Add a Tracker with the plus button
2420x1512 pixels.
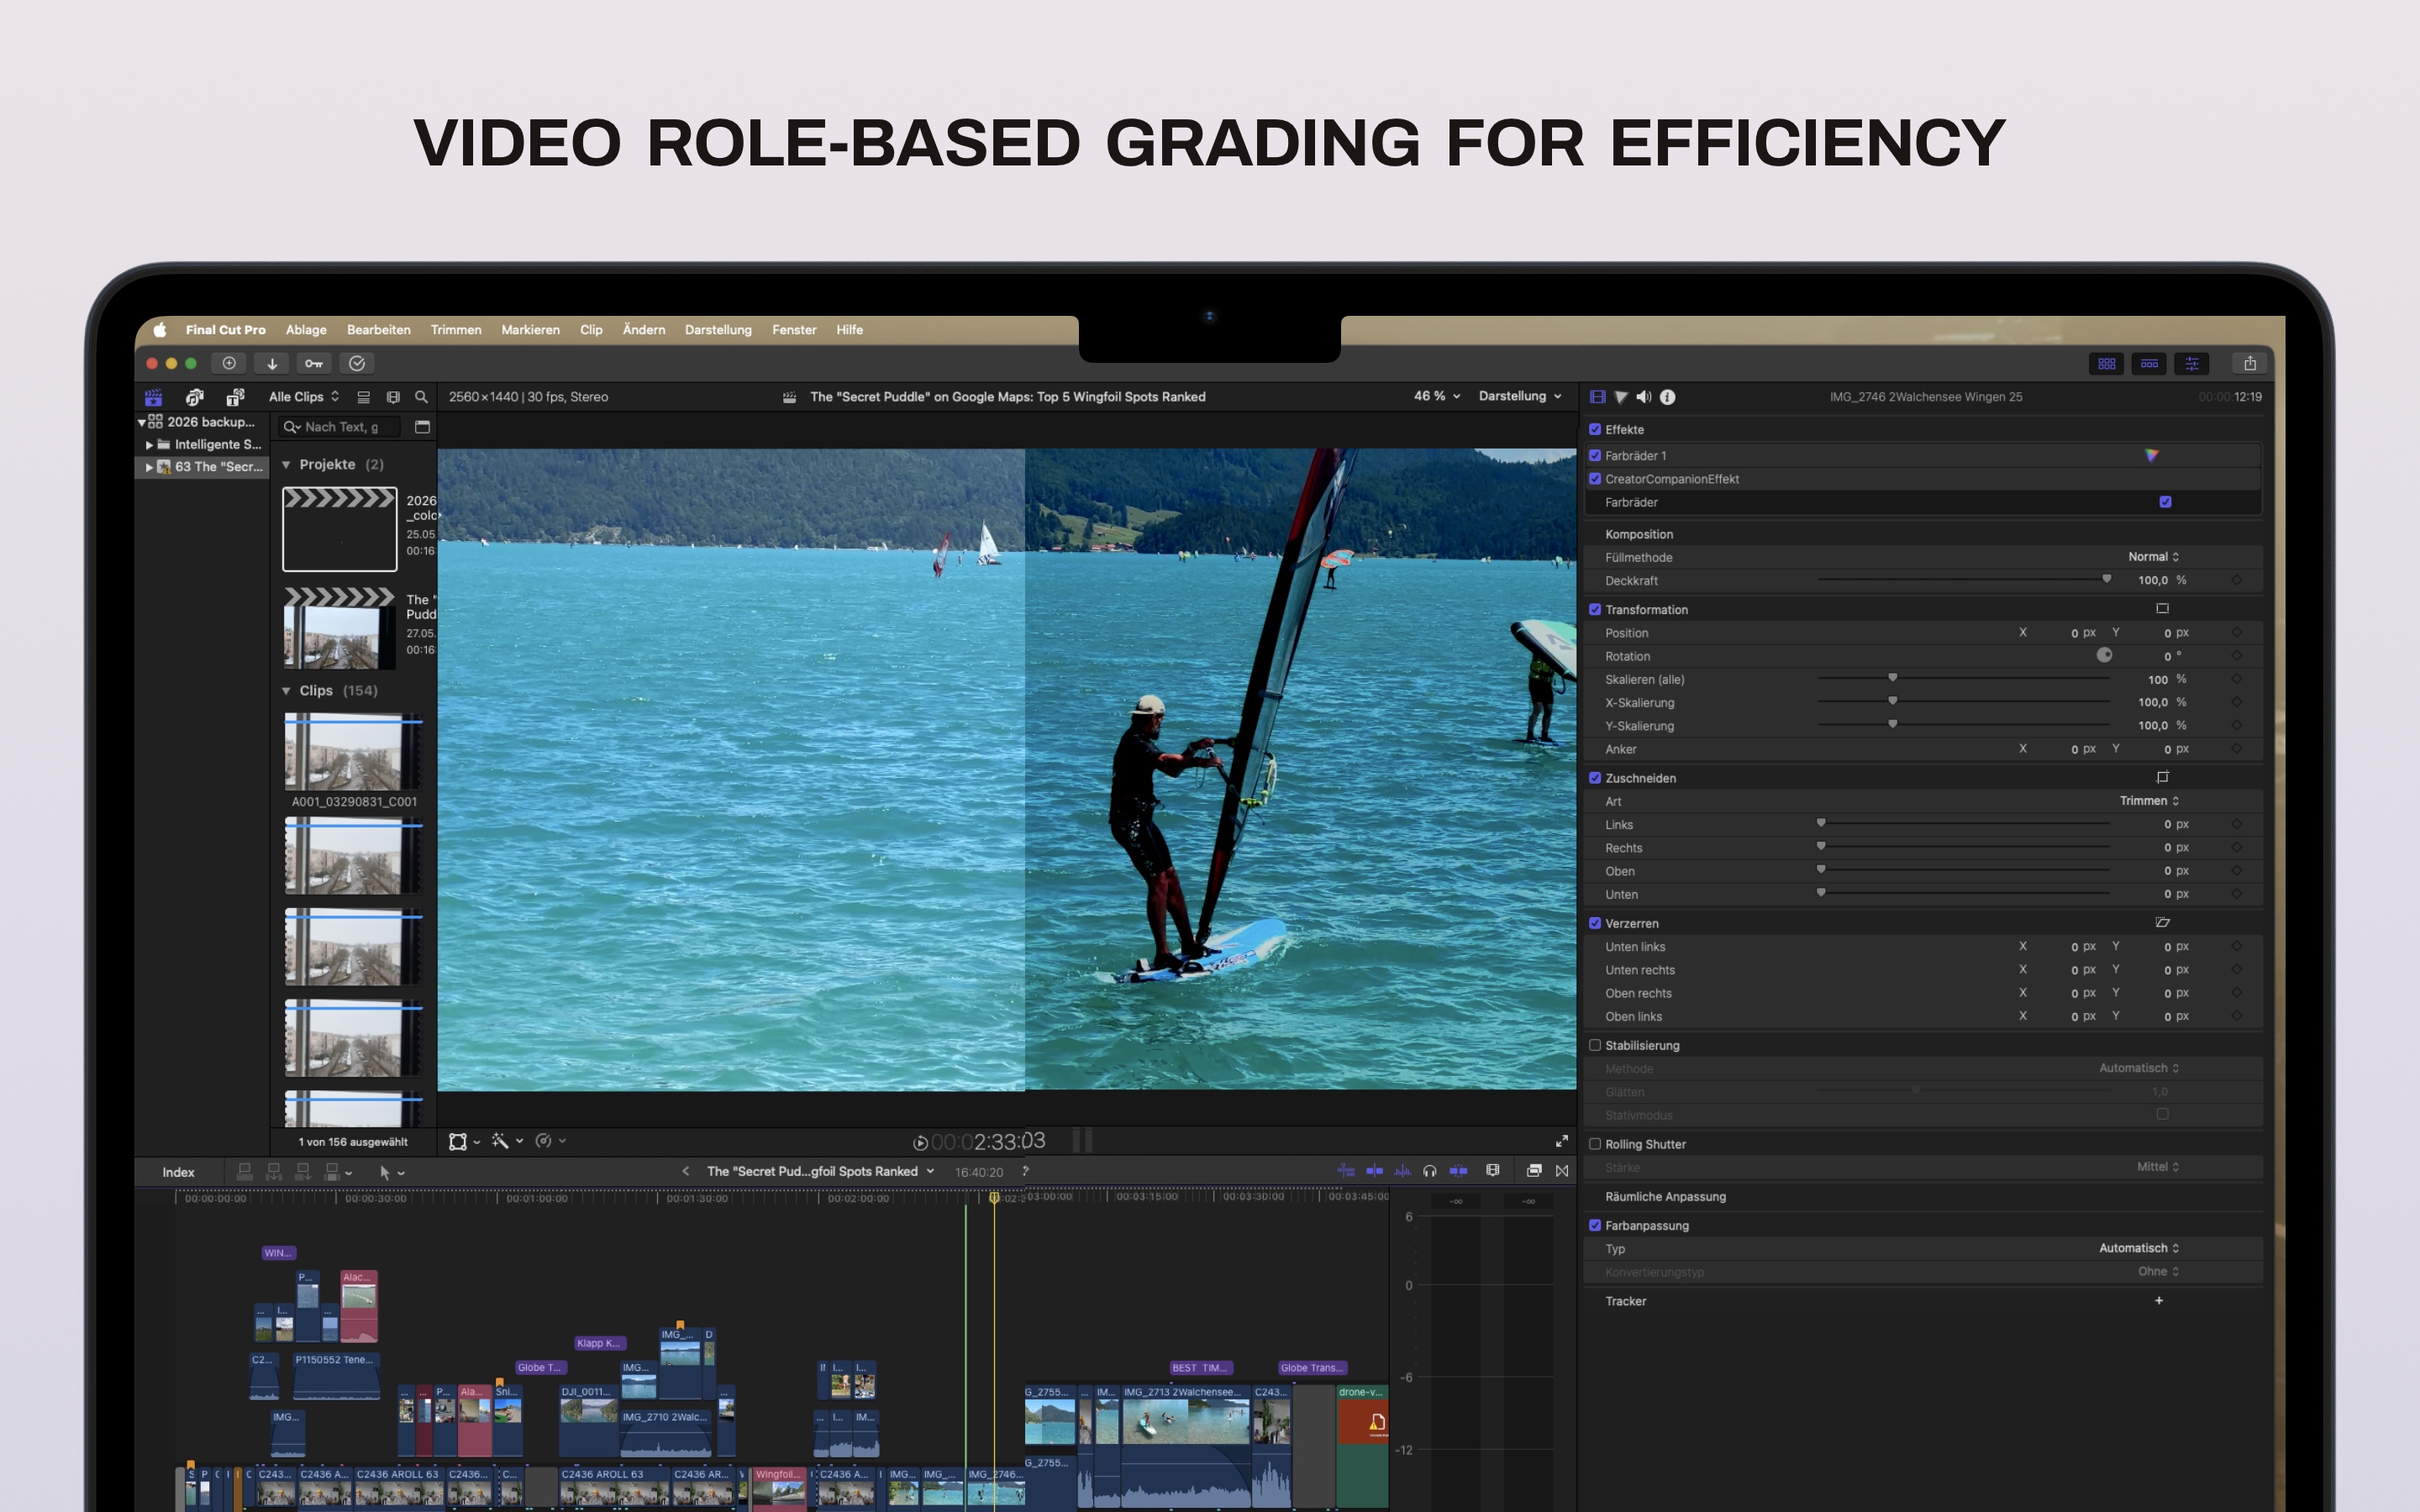pos(2159,1300)
